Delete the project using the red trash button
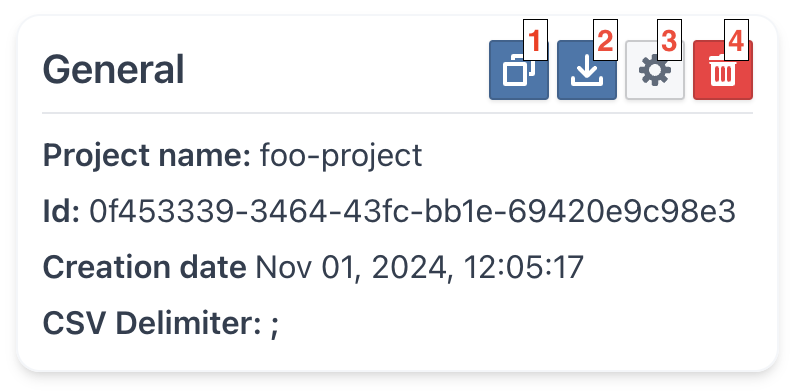The image size is (794, 392). (x=723, y=70)
